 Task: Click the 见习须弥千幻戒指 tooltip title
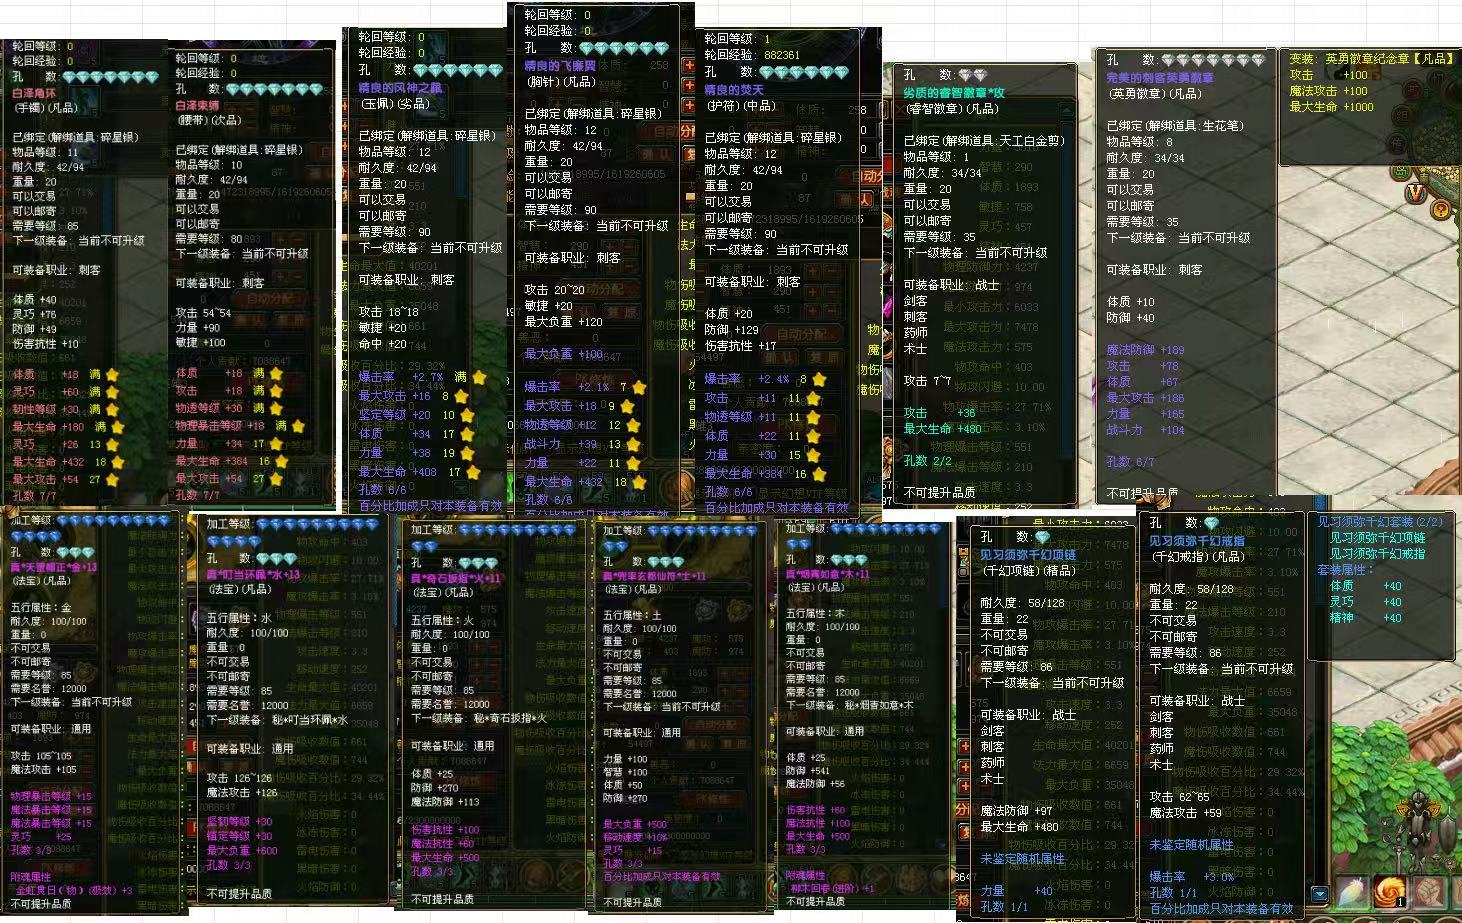pyautogui.click(x=1198, y=541)
